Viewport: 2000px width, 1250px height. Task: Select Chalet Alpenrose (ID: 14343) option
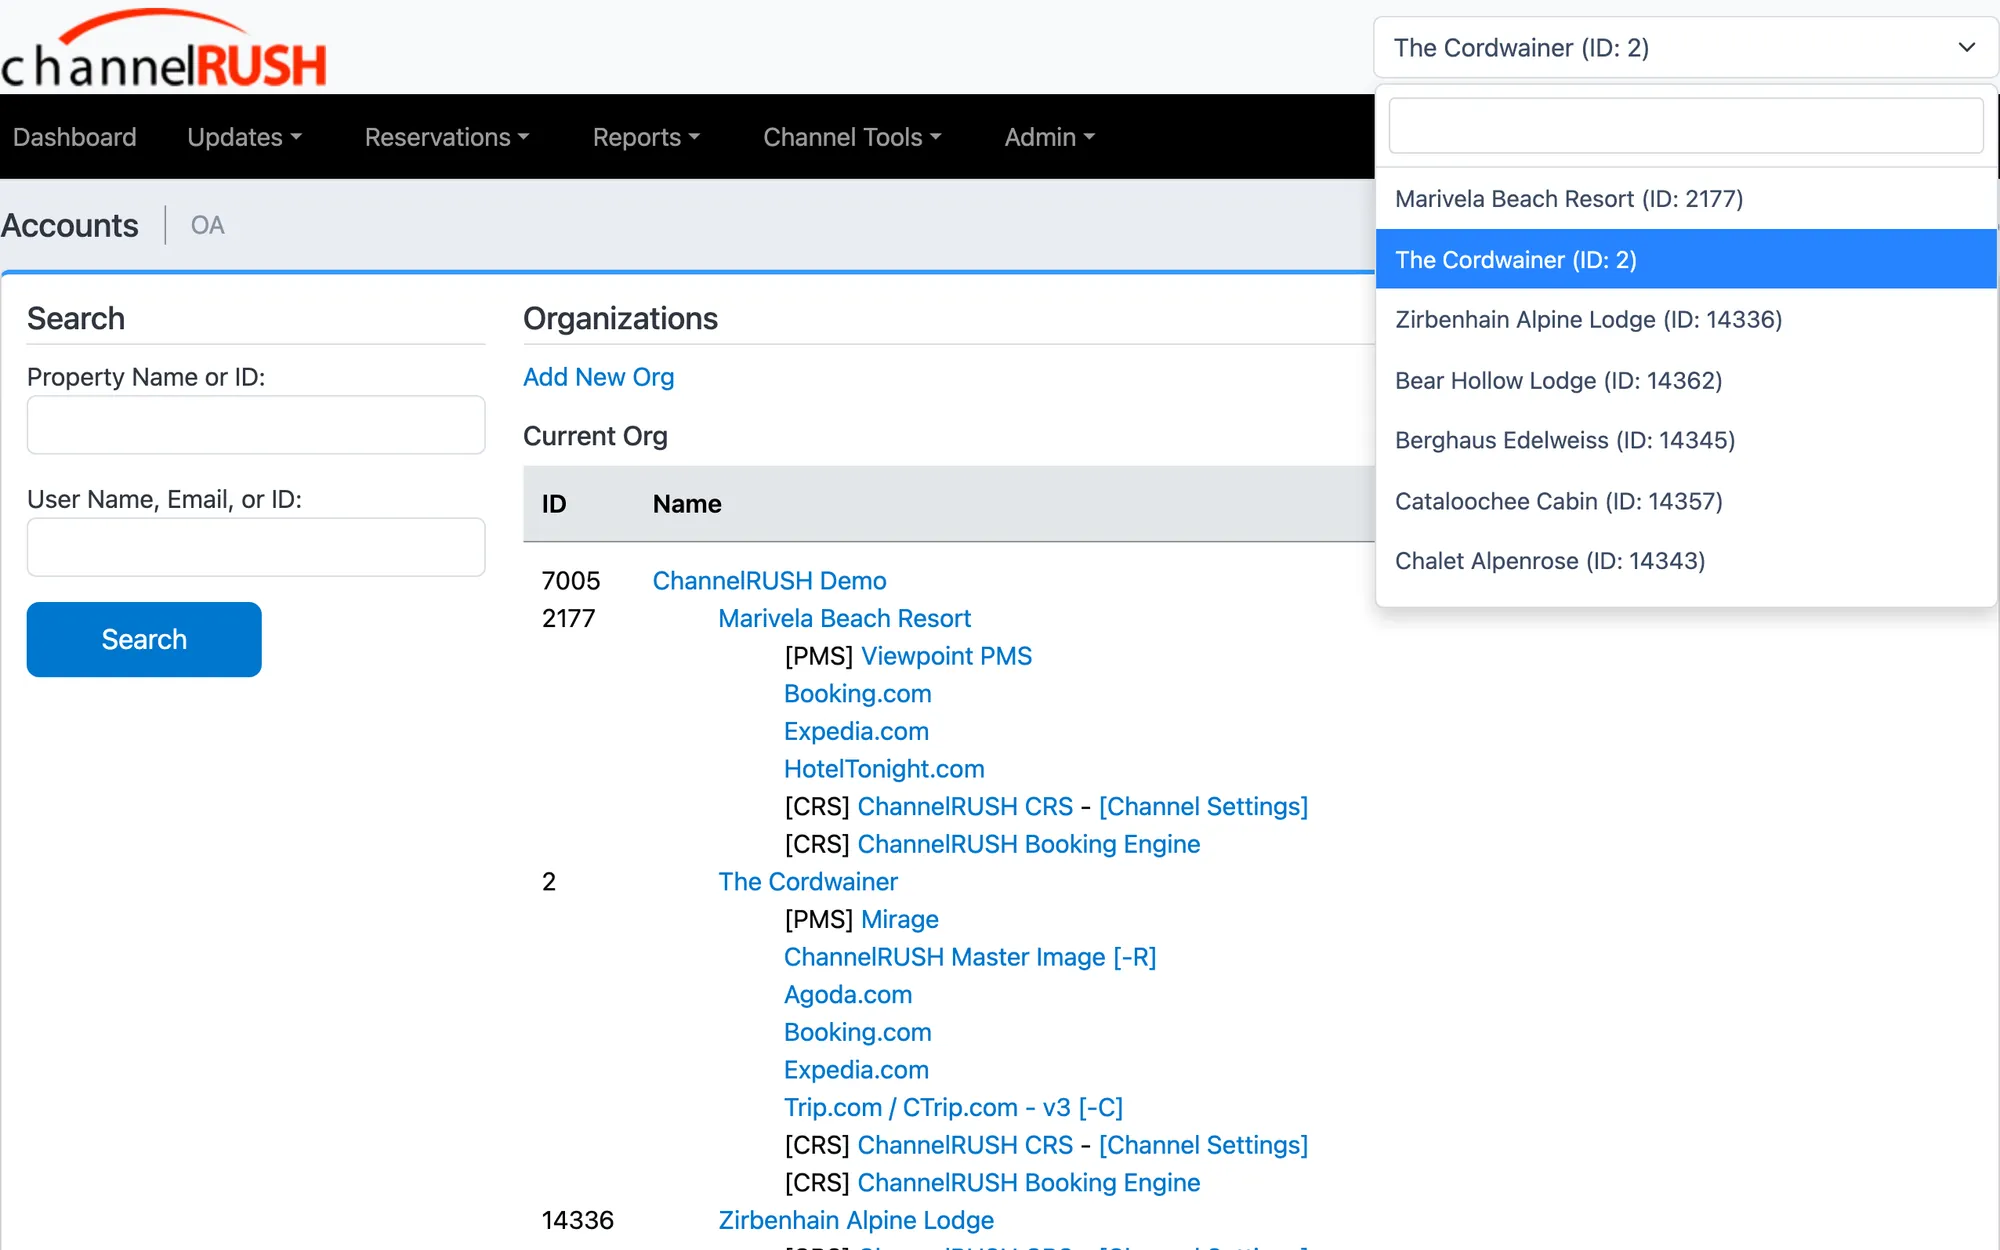(x=1686, y=561)
